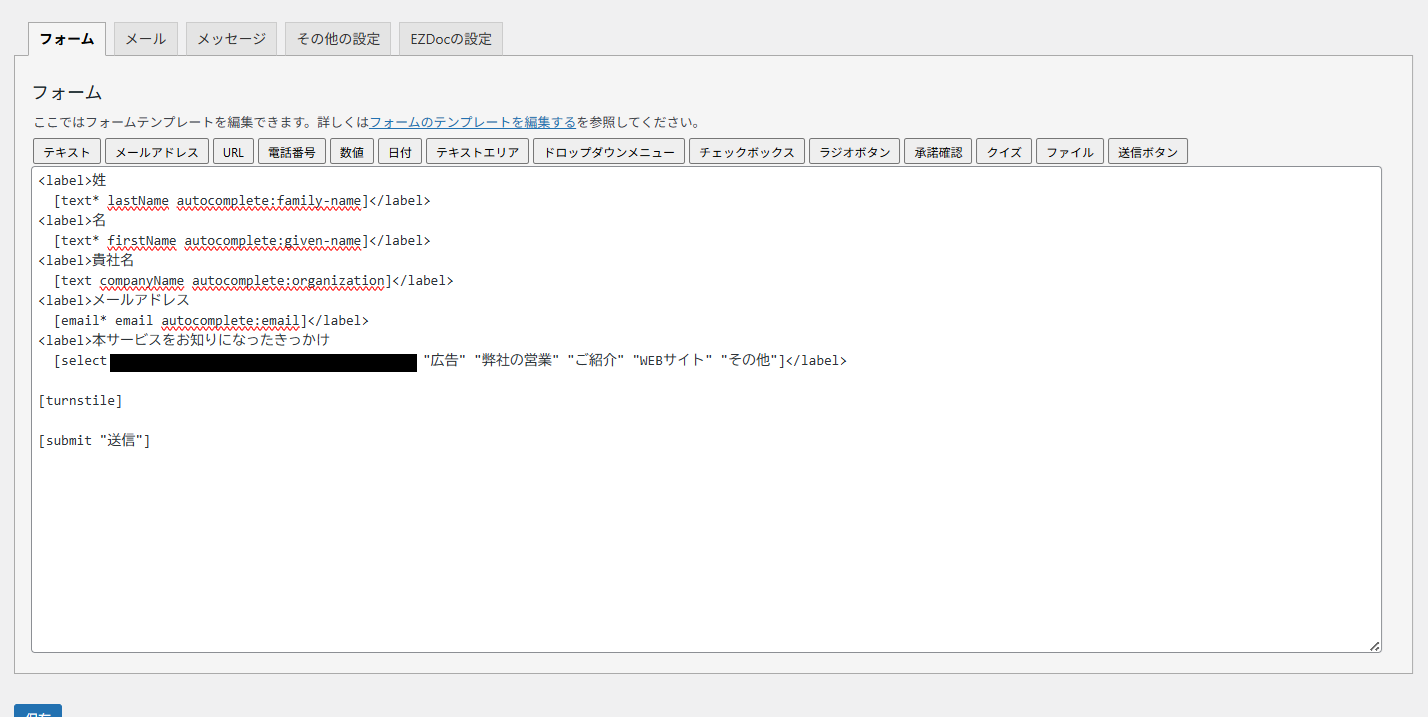Insert a テキスト field tag

pyautogui.click(x=67, y=152)
